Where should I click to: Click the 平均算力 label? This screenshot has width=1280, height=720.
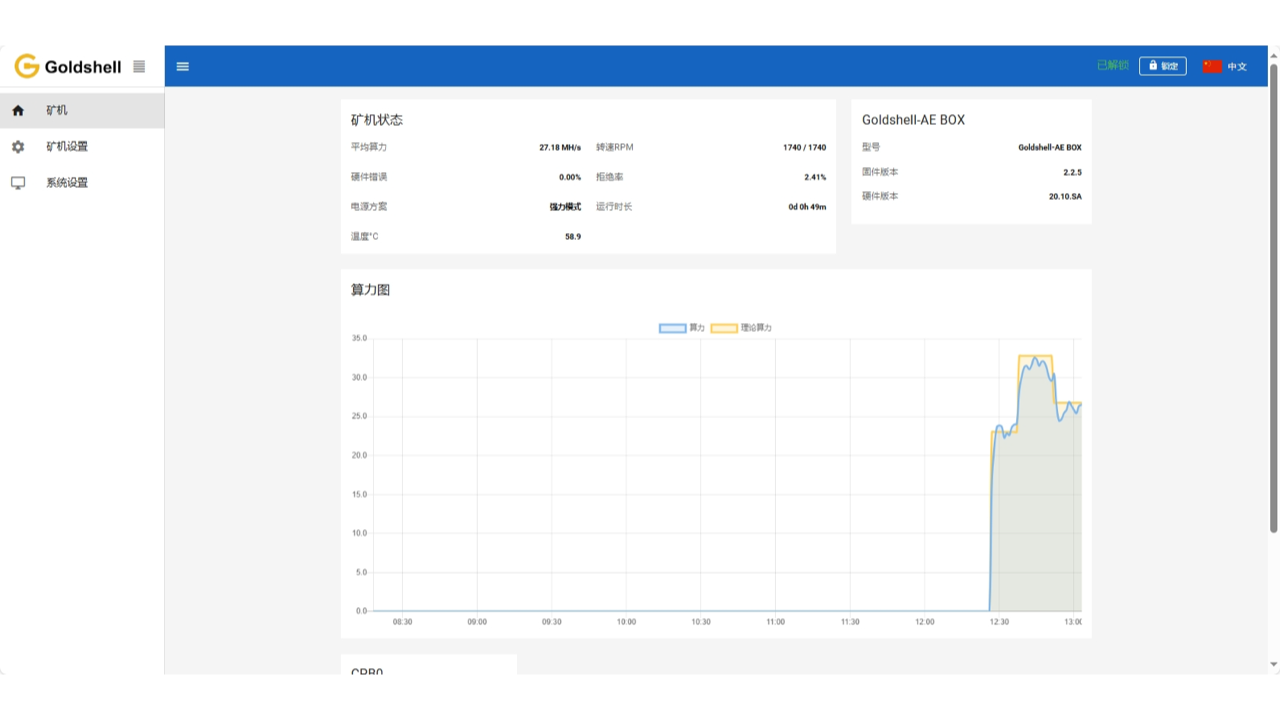coord(369,148)
